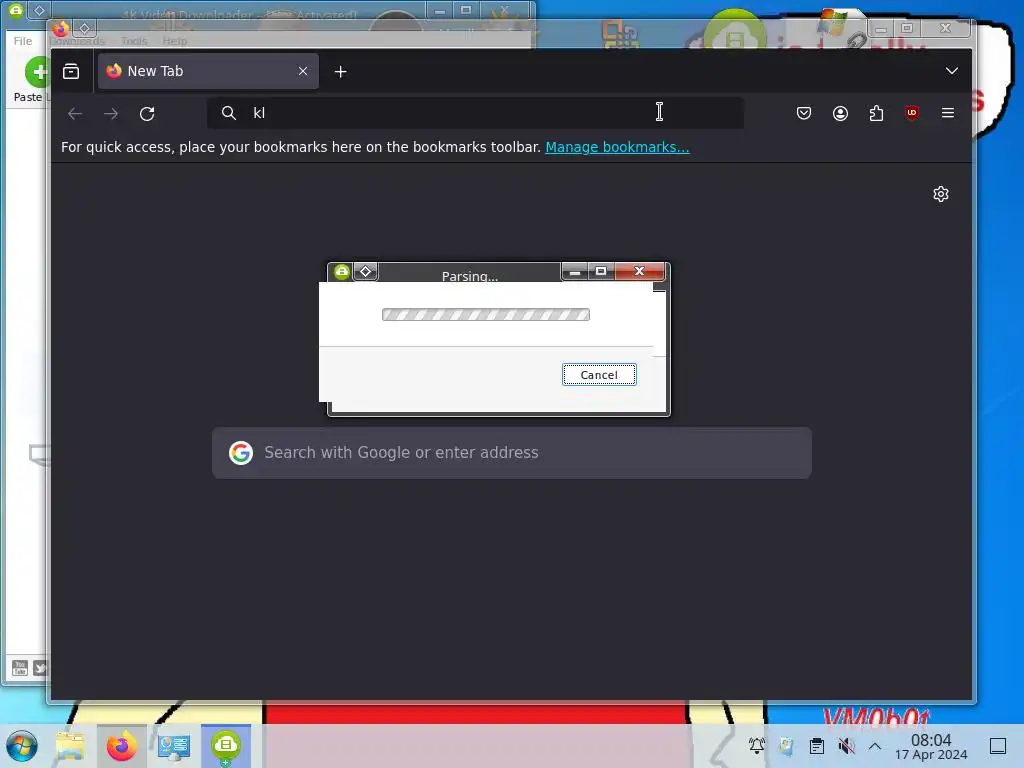The width and height of the screenshot is (1024, 768).
Task: Open Firefox application hamburger menu
Action: pyautogui.click(x=948, y=113)
